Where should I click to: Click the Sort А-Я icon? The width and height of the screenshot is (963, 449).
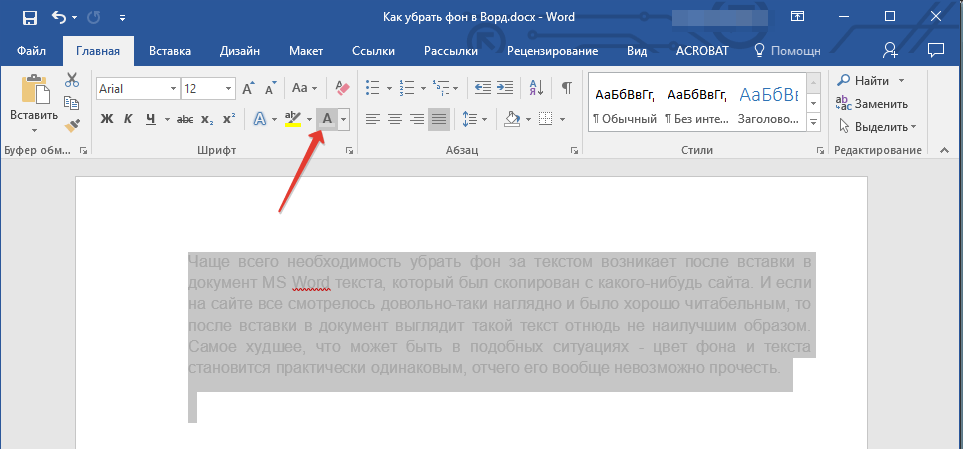tap(535, 88)
